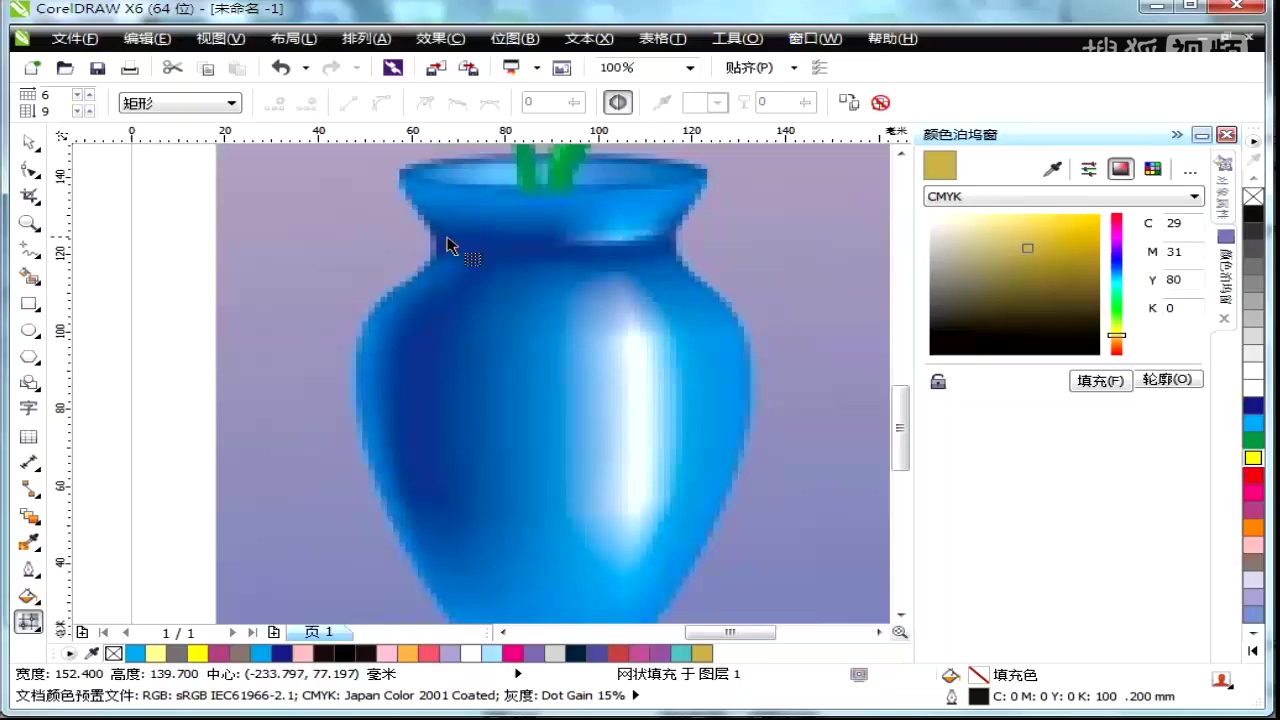Select the Pick tool
This screenshot has height=720, width=1280.
(29, 143)
